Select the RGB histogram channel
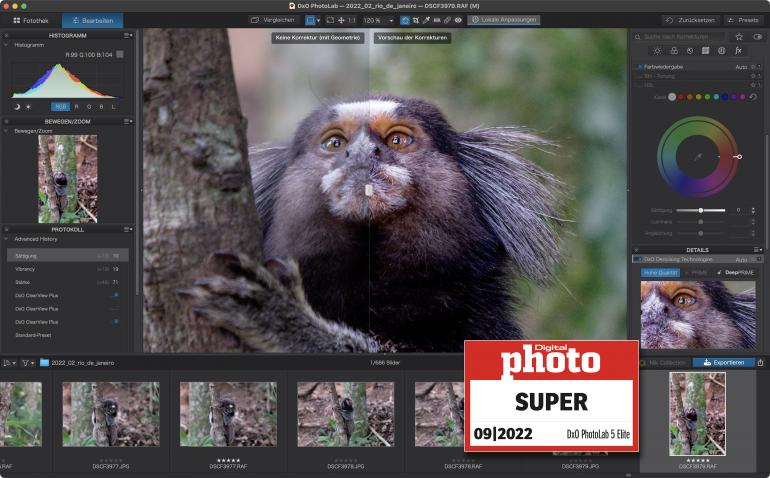This screenshot has height=478, width=770. coord(61,107)
